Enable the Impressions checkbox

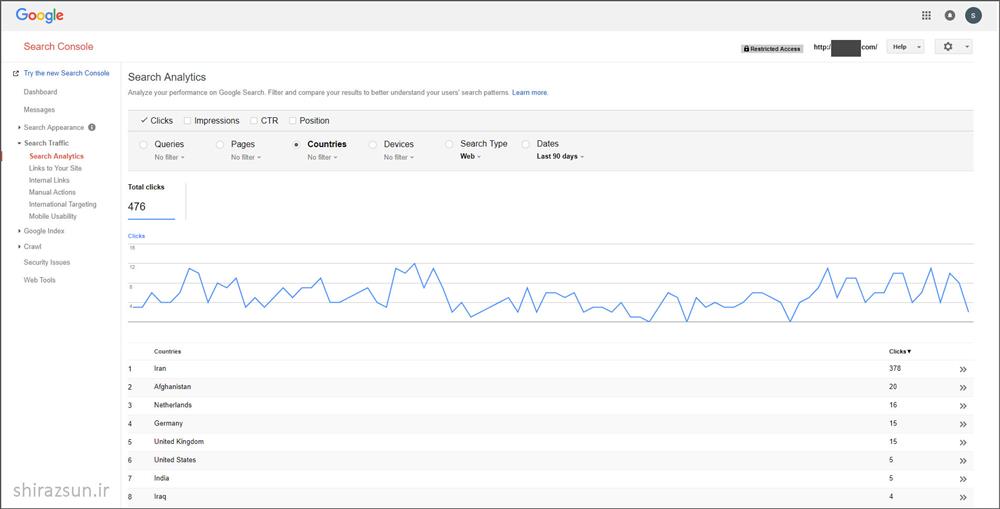pyautogui.click(x=187, y=121)
